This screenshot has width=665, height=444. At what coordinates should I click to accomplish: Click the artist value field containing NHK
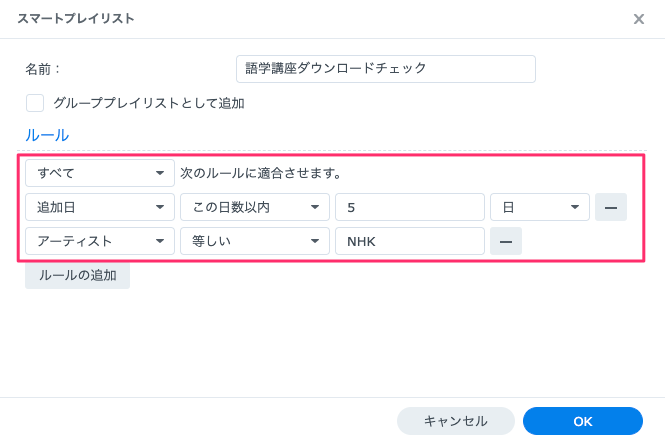pos(409,241)
